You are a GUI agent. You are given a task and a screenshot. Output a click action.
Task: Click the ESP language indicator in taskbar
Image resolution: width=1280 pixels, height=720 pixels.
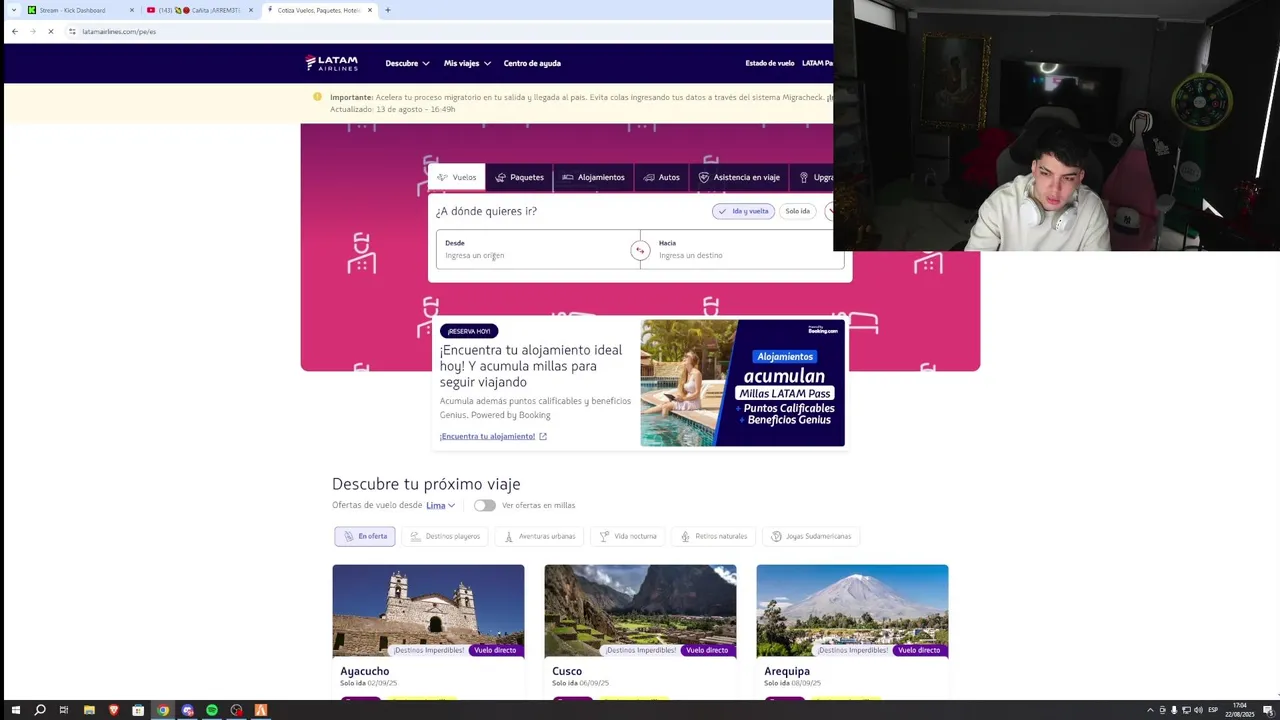pos(1213,710)
